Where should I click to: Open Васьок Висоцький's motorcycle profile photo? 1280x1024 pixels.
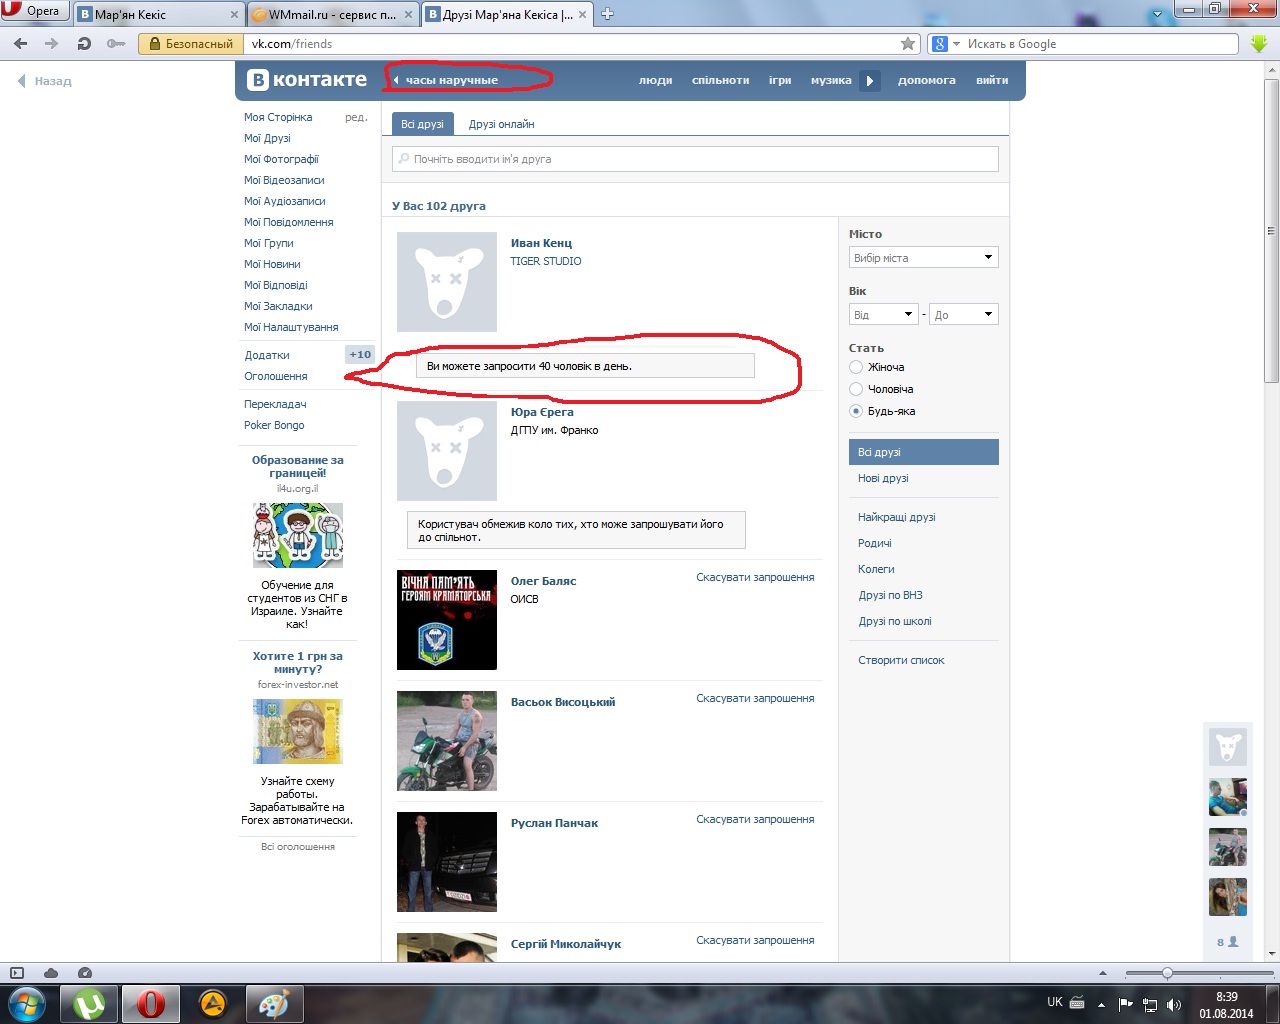point(447,741)
